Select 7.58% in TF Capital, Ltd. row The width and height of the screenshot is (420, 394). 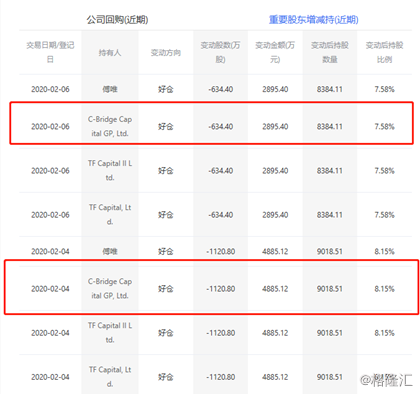[x=384, y=215]
